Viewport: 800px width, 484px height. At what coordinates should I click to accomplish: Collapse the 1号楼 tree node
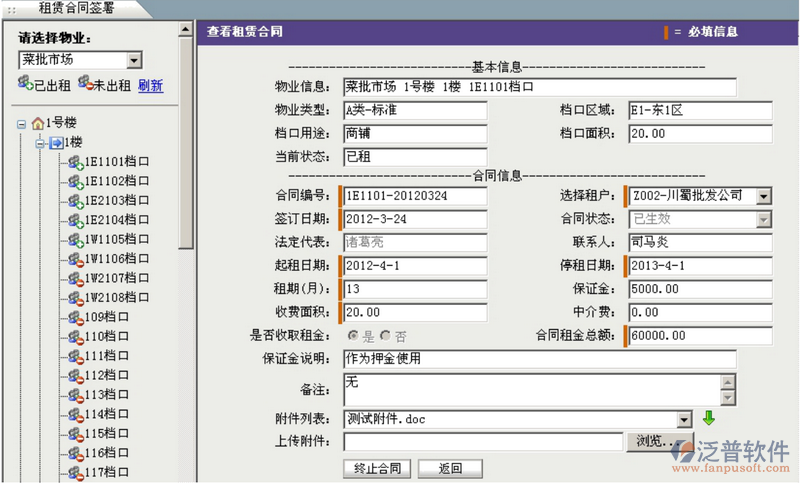click(22, 124)
